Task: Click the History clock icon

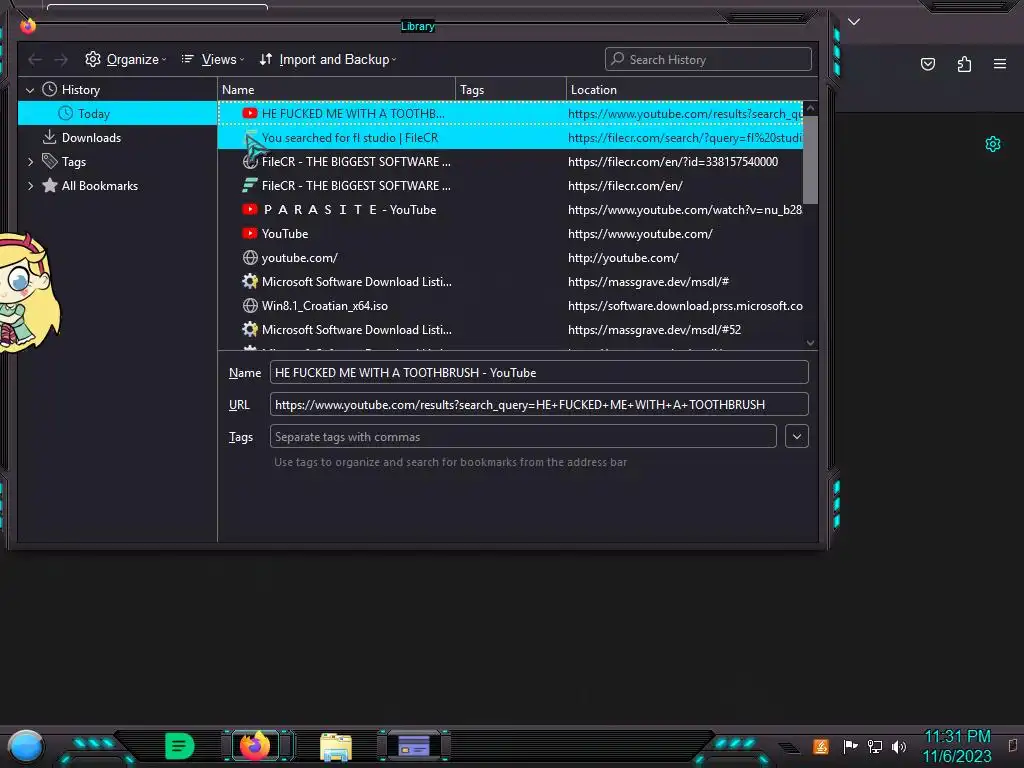Action: (50, 89)
